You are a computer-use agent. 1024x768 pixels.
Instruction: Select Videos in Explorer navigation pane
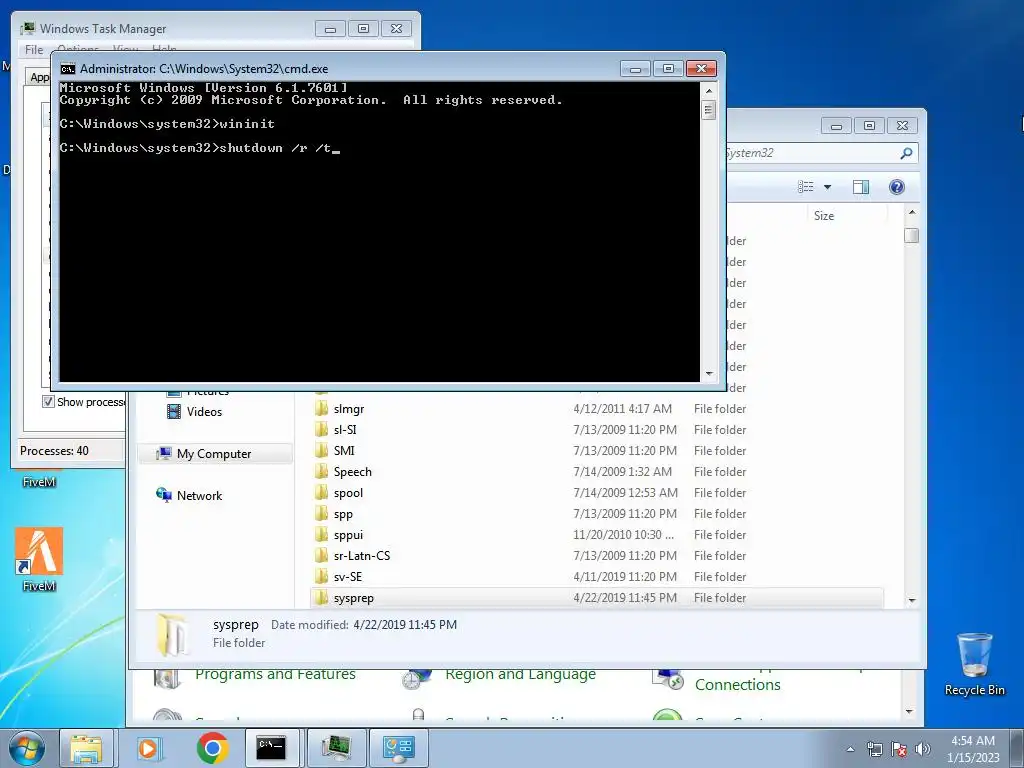point(204,412)
